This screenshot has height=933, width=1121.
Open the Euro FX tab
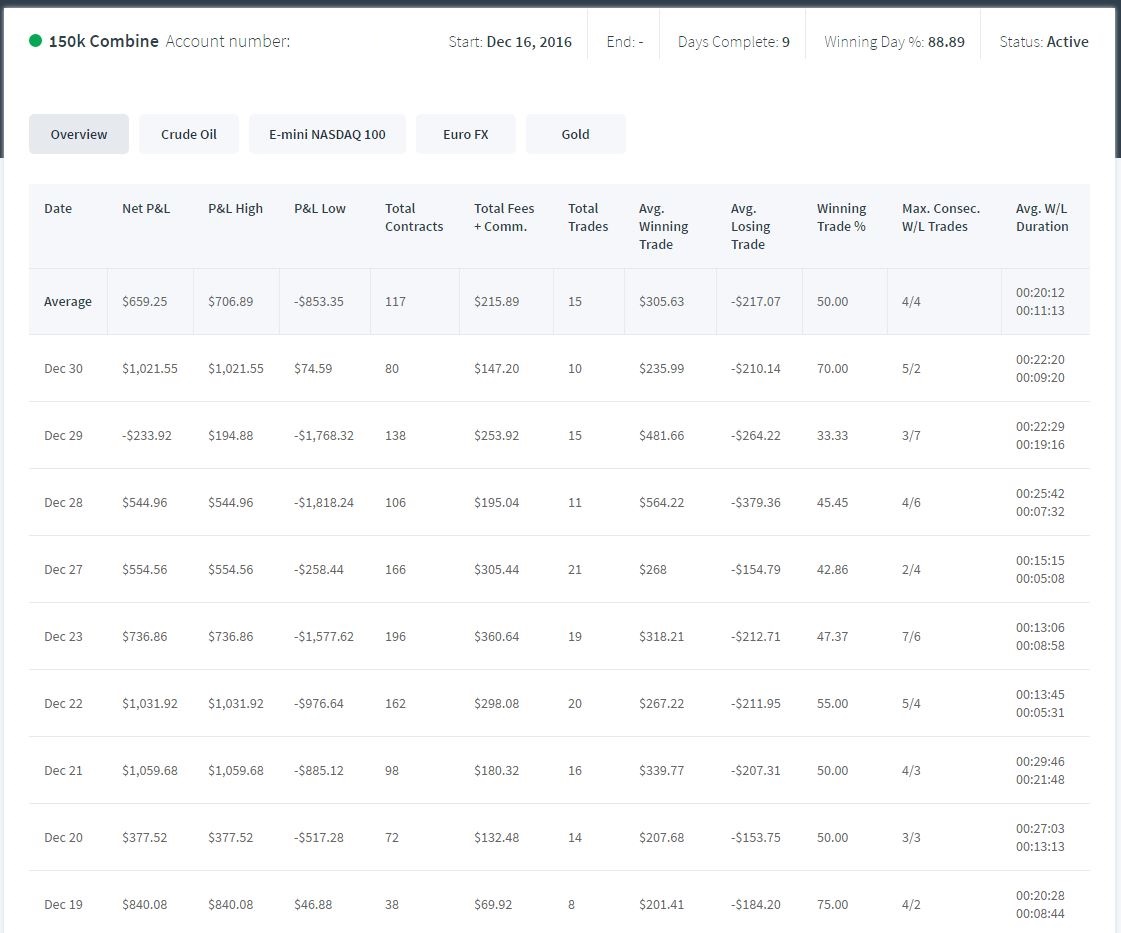(465, 134)
